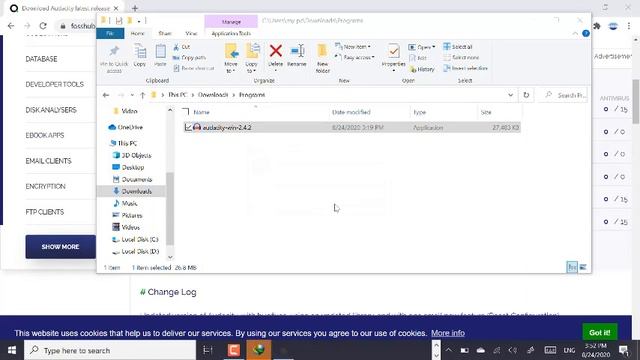Open EMAIL CLIENTS category link
The height and width of the screenshot is (360, 640).
(48, 161)
